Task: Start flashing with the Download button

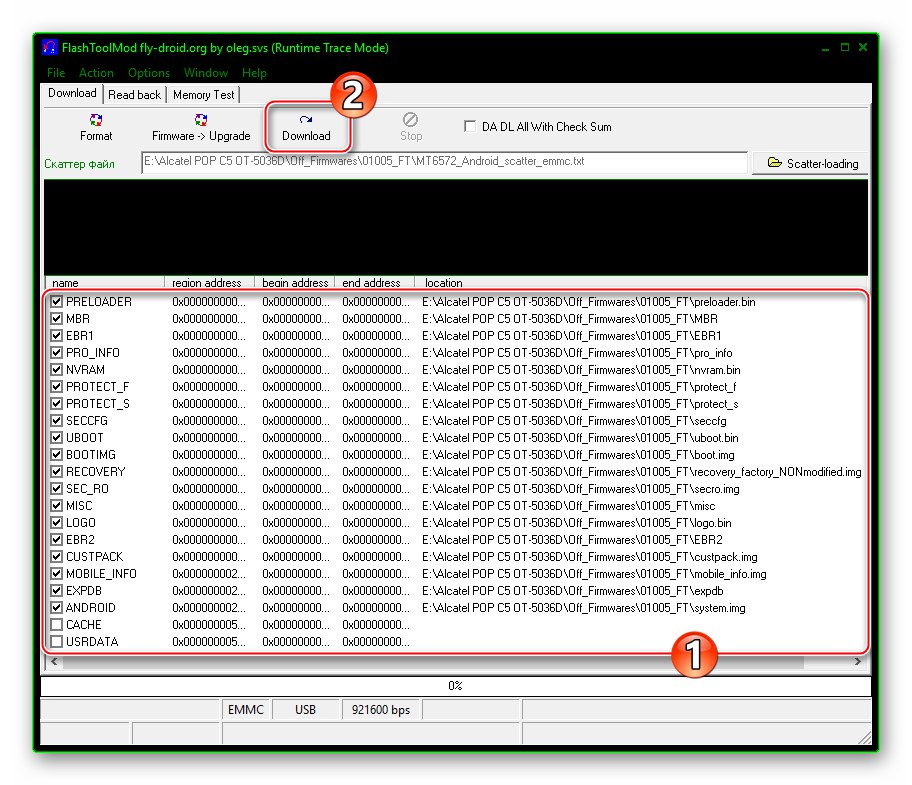Action: (306, 127)
